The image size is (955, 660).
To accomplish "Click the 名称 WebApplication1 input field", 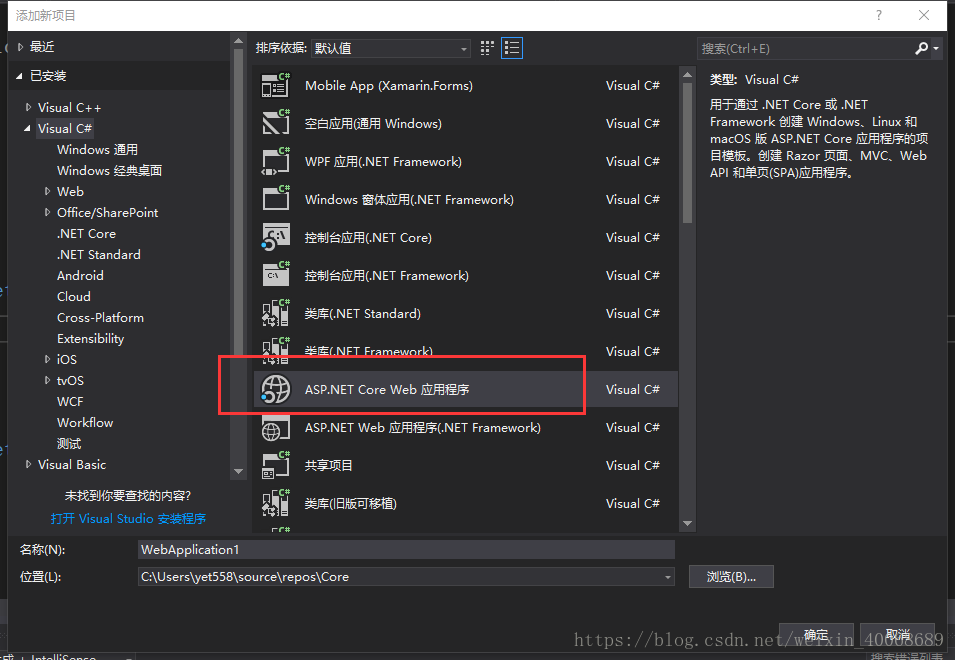I will pyautogui.click(x=406, y=549).
